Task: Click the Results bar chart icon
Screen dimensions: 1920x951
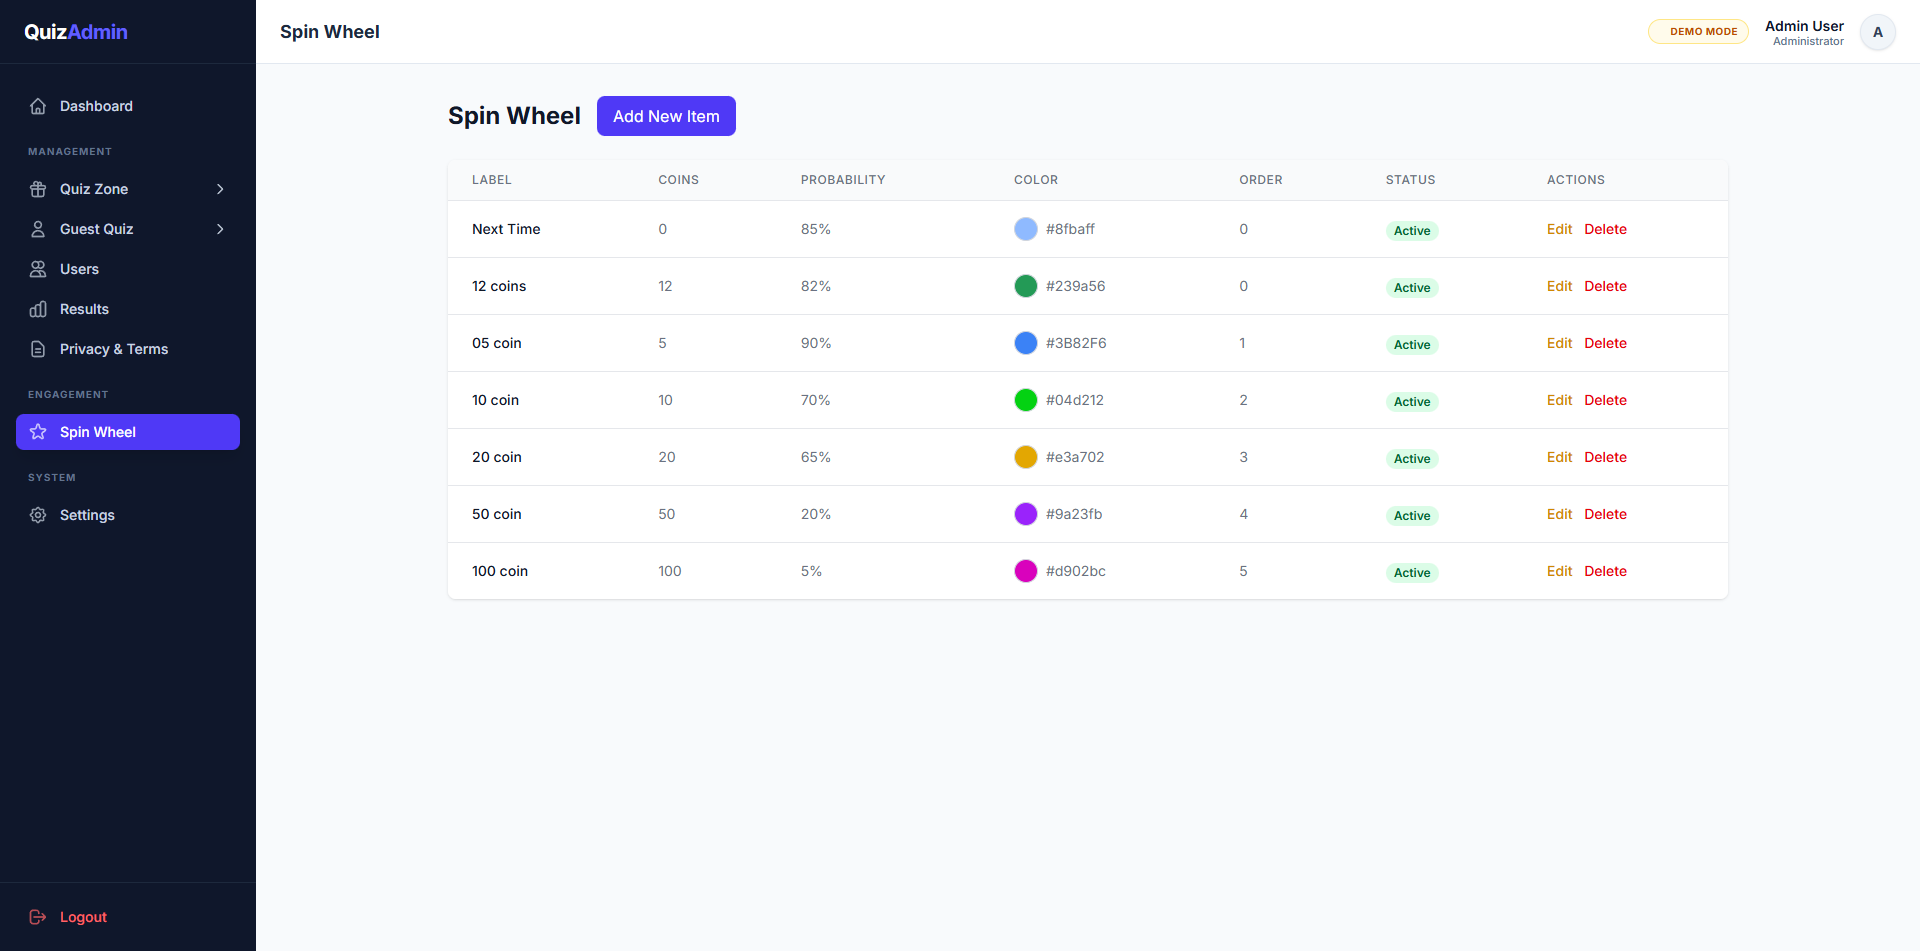Action: [x=38, y=309]
